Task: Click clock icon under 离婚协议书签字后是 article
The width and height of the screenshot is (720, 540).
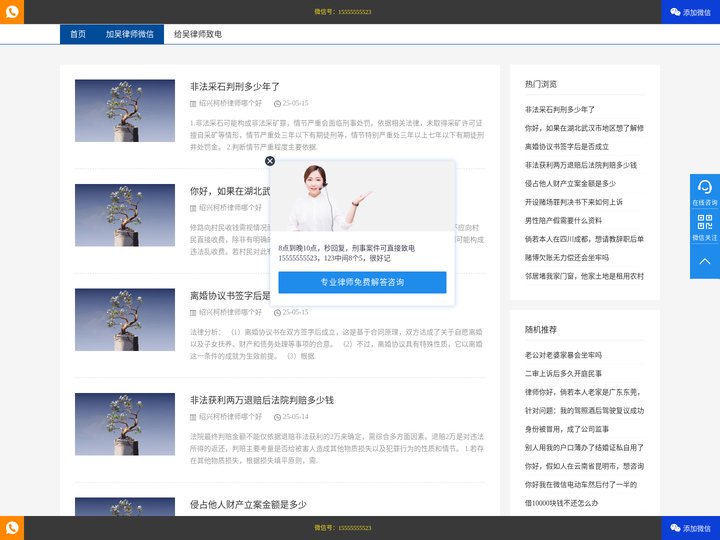Action: pyautogui.click(x=277, y=313)
